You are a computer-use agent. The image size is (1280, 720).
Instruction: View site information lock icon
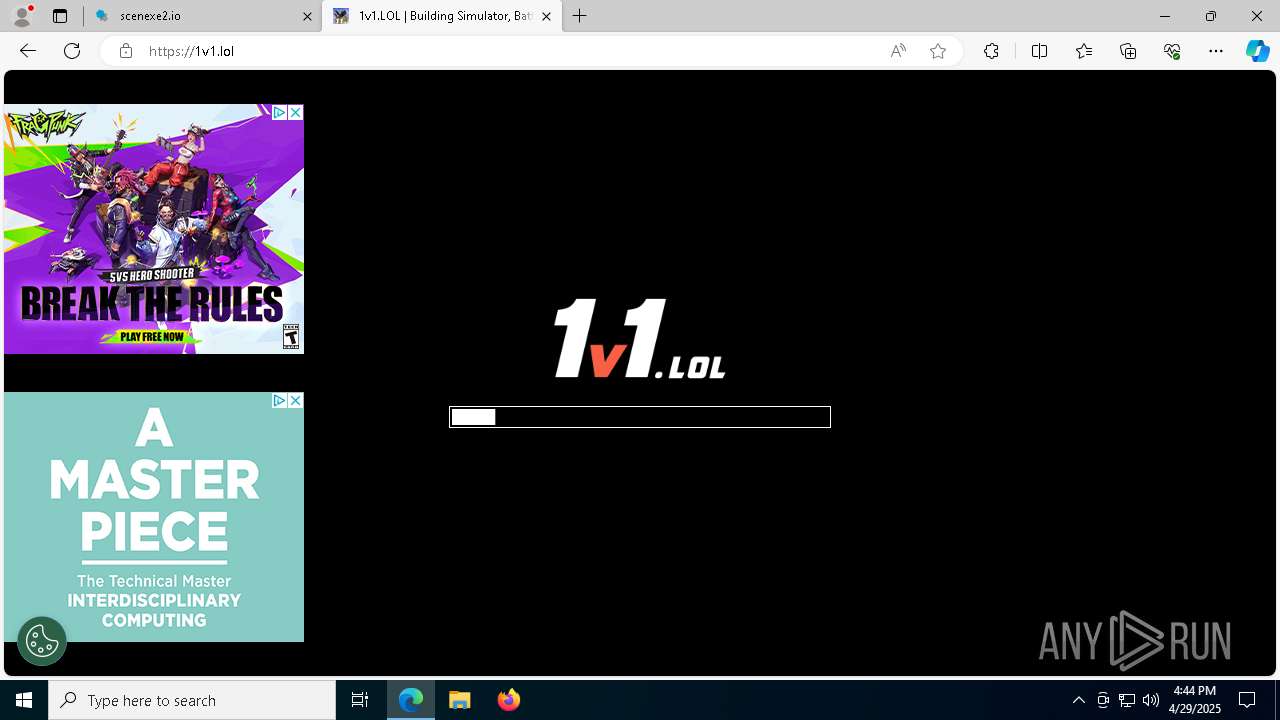click(126, 51)
